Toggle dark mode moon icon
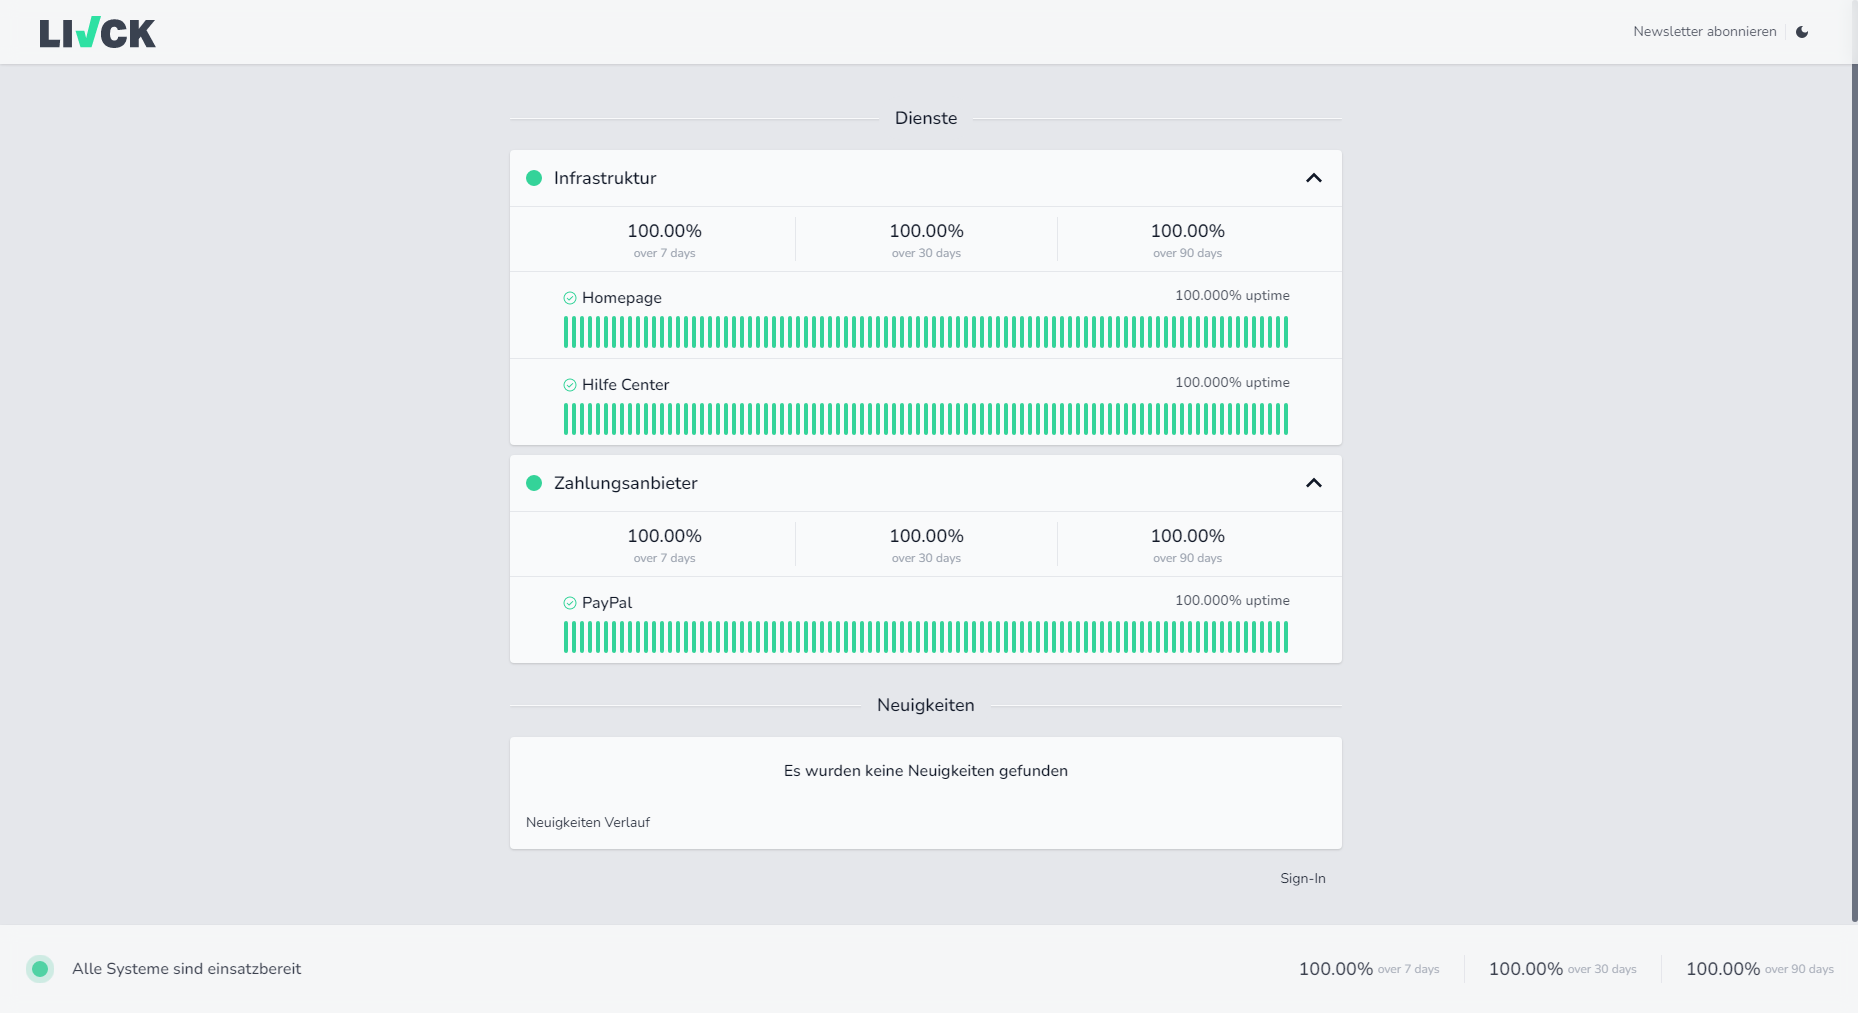The width and height of the screenshot is (1858, 1013). (x=1802, y=32)
